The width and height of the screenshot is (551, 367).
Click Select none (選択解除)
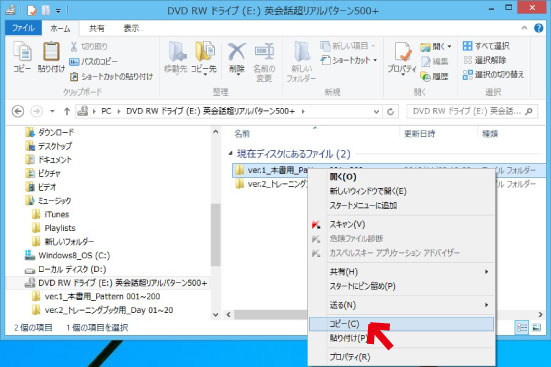485,60
